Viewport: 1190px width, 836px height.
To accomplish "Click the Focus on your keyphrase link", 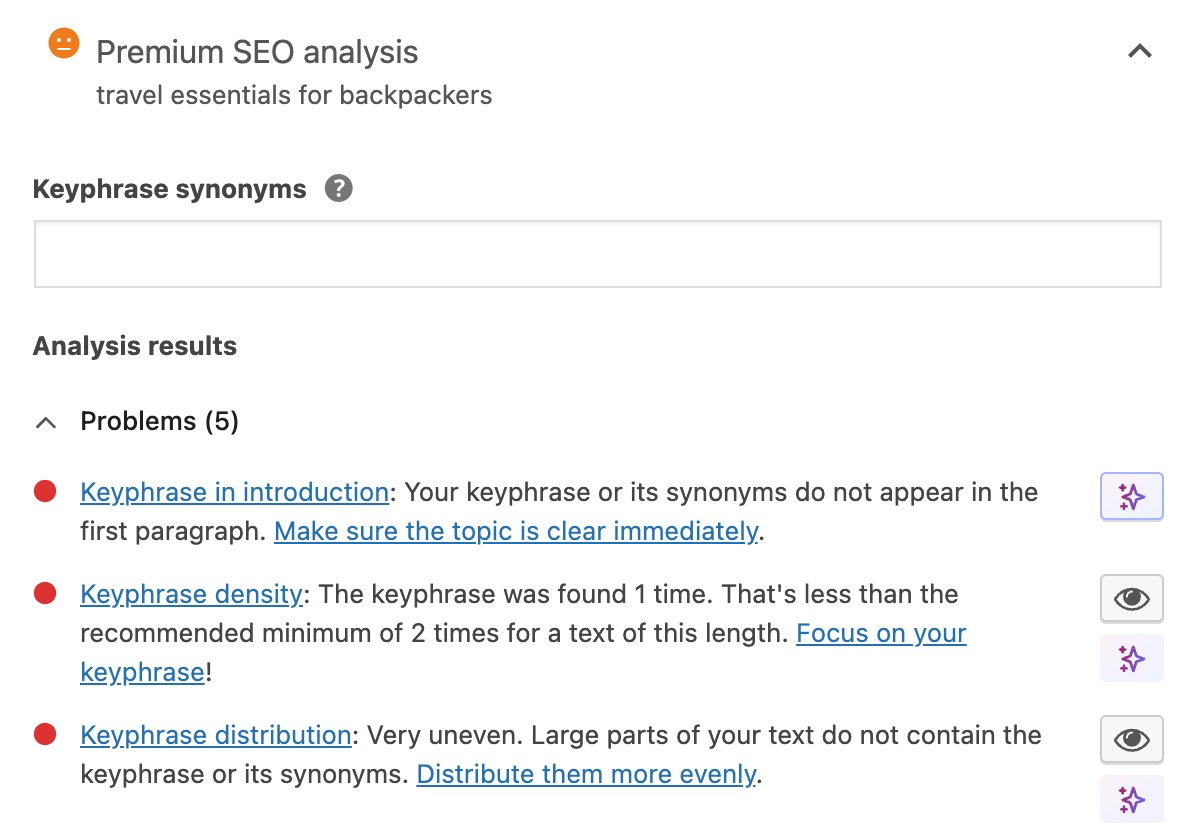I will tap(880, 633).
